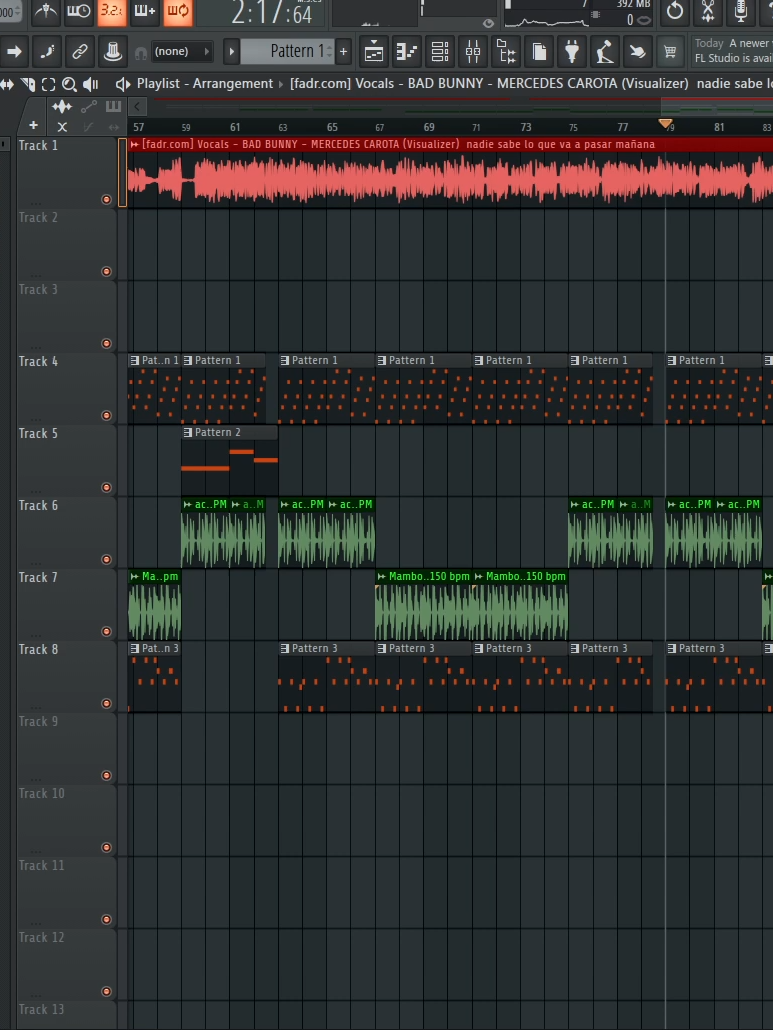Disable loop recording button

(177, 11)
